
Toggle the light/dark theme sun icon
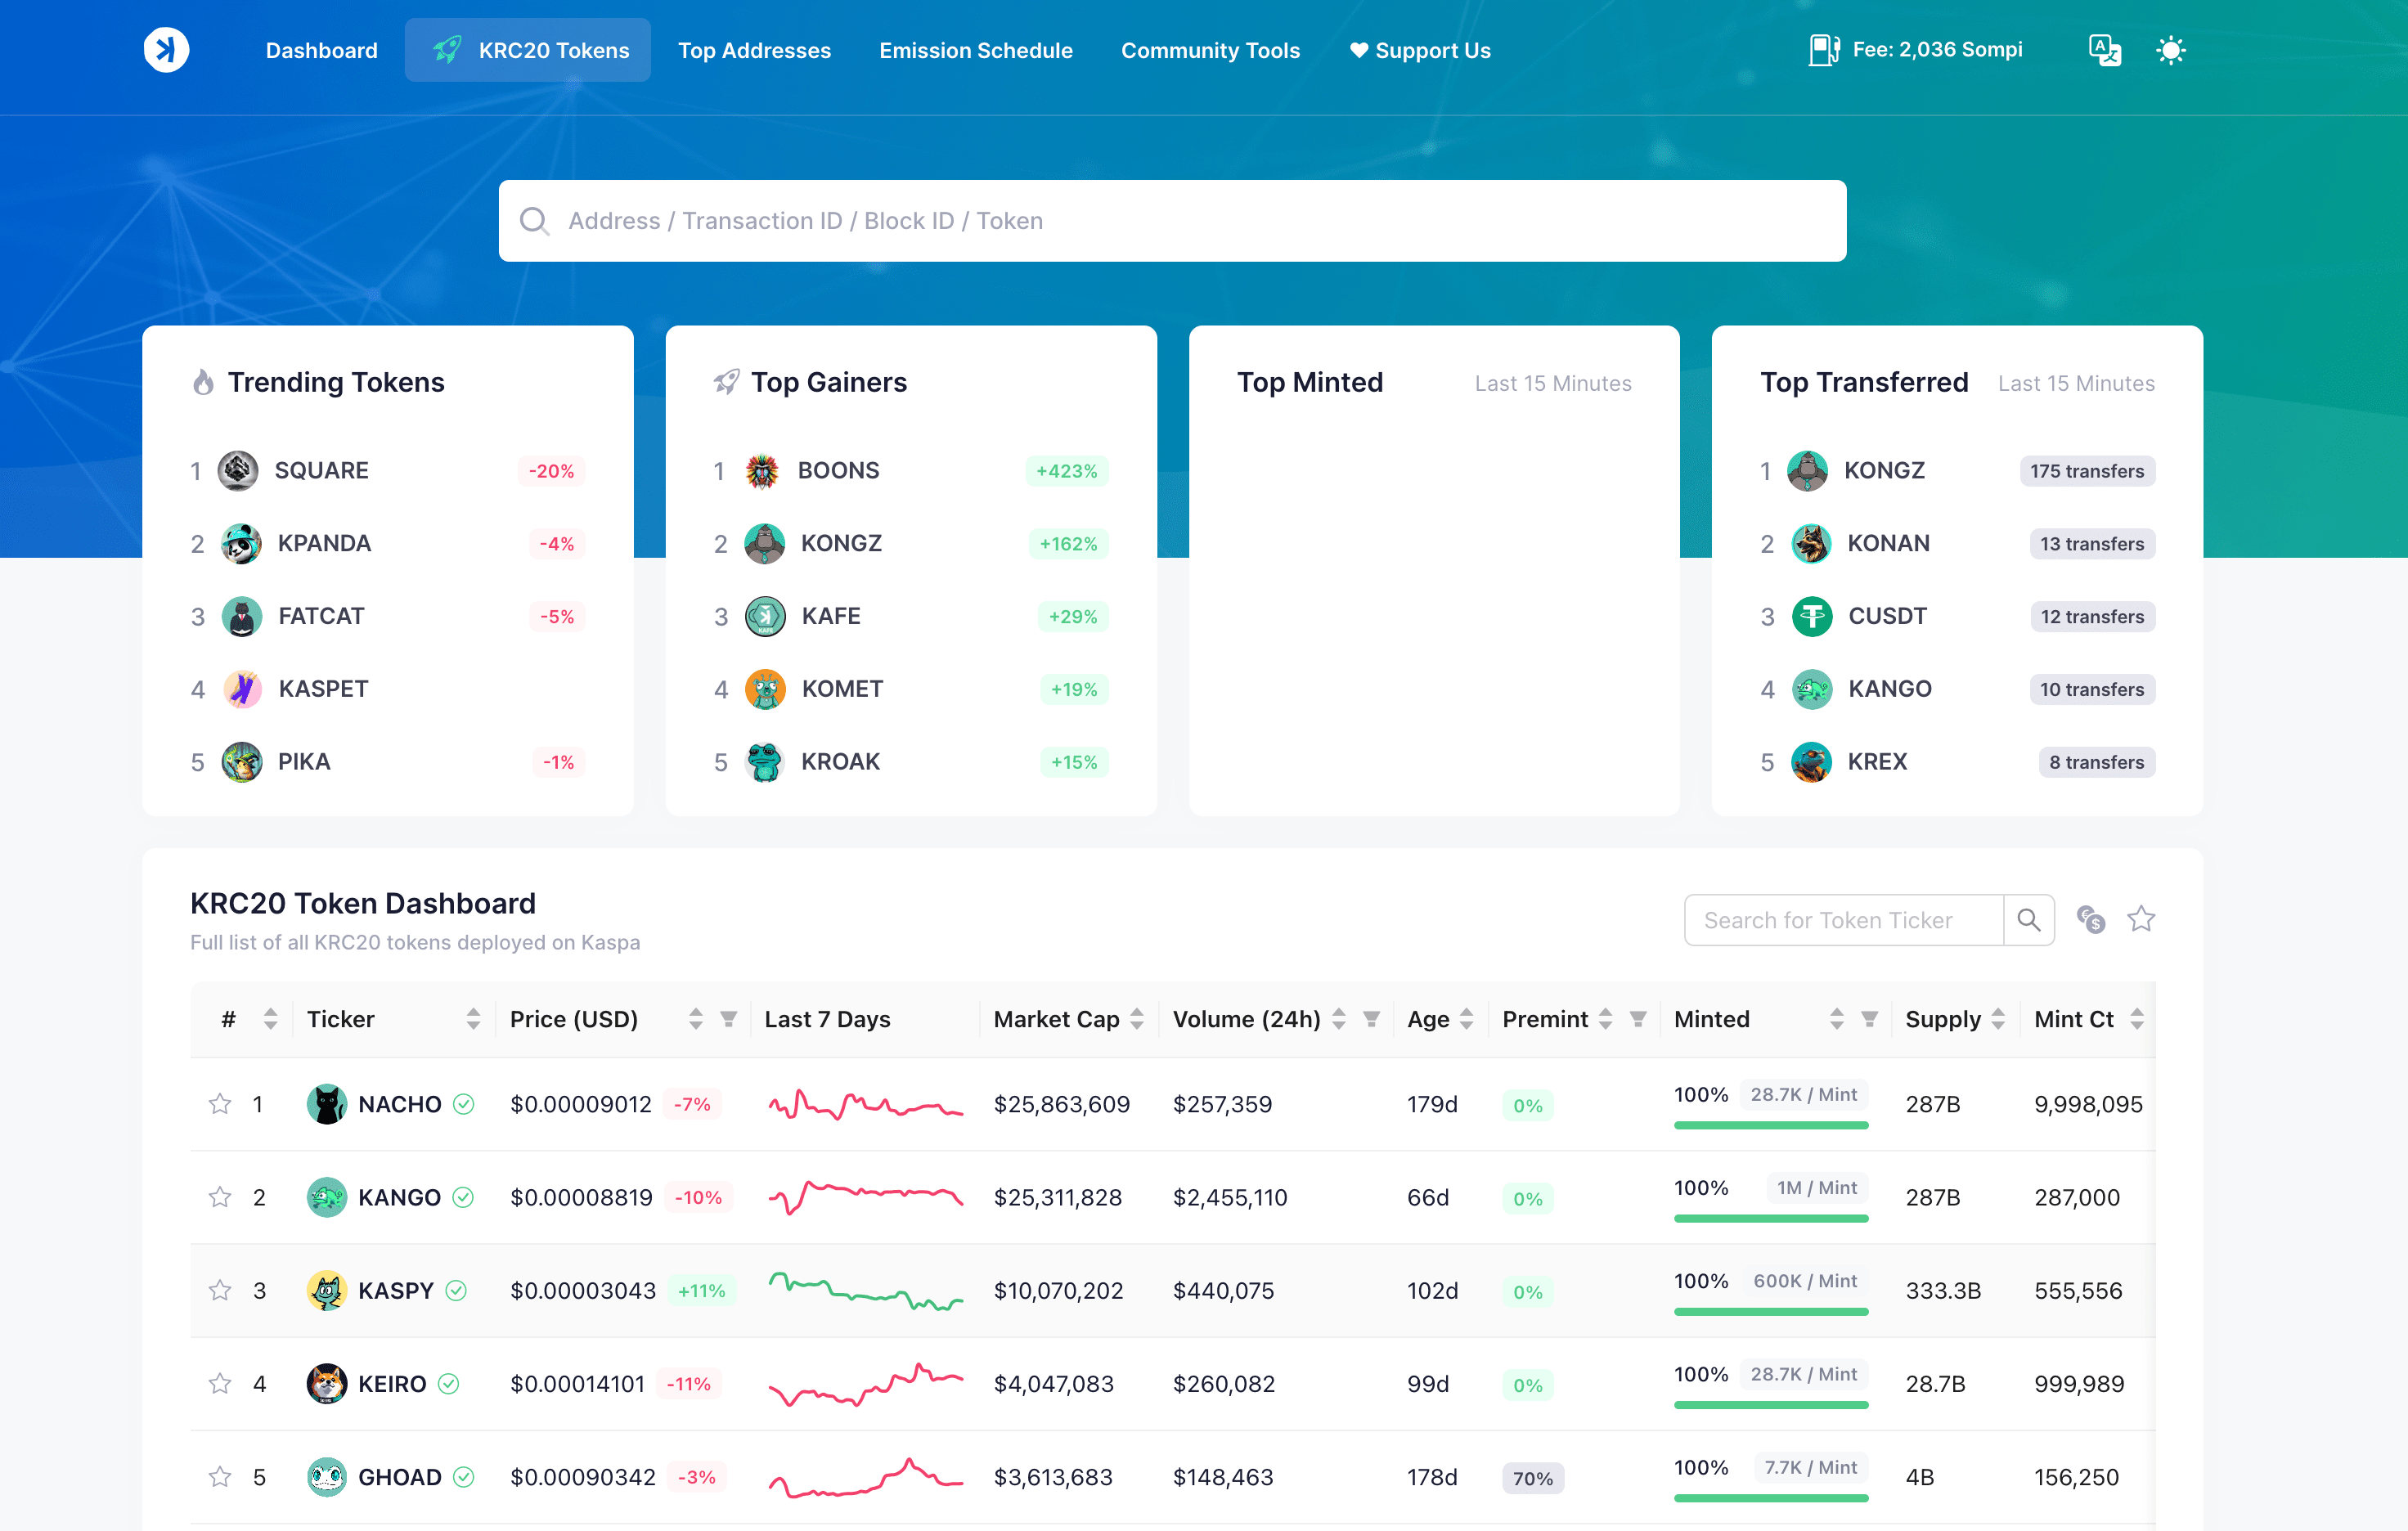(x=2170, y=50)
